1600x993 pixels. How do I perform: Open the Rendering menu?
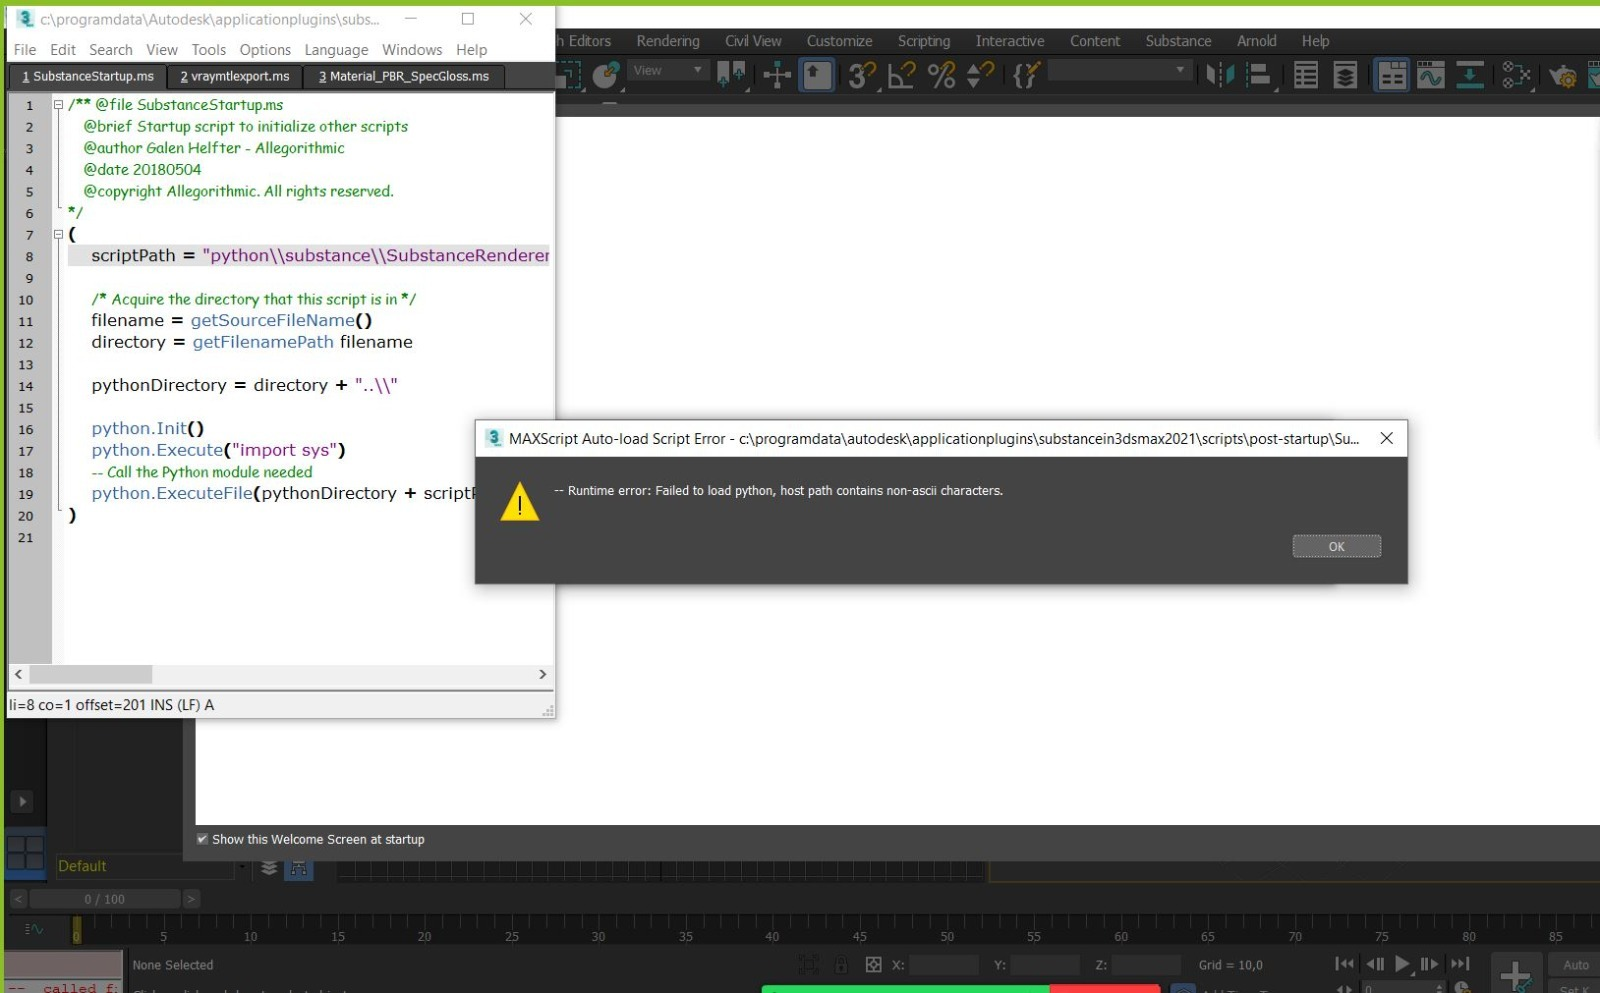[x=667, y=41]
